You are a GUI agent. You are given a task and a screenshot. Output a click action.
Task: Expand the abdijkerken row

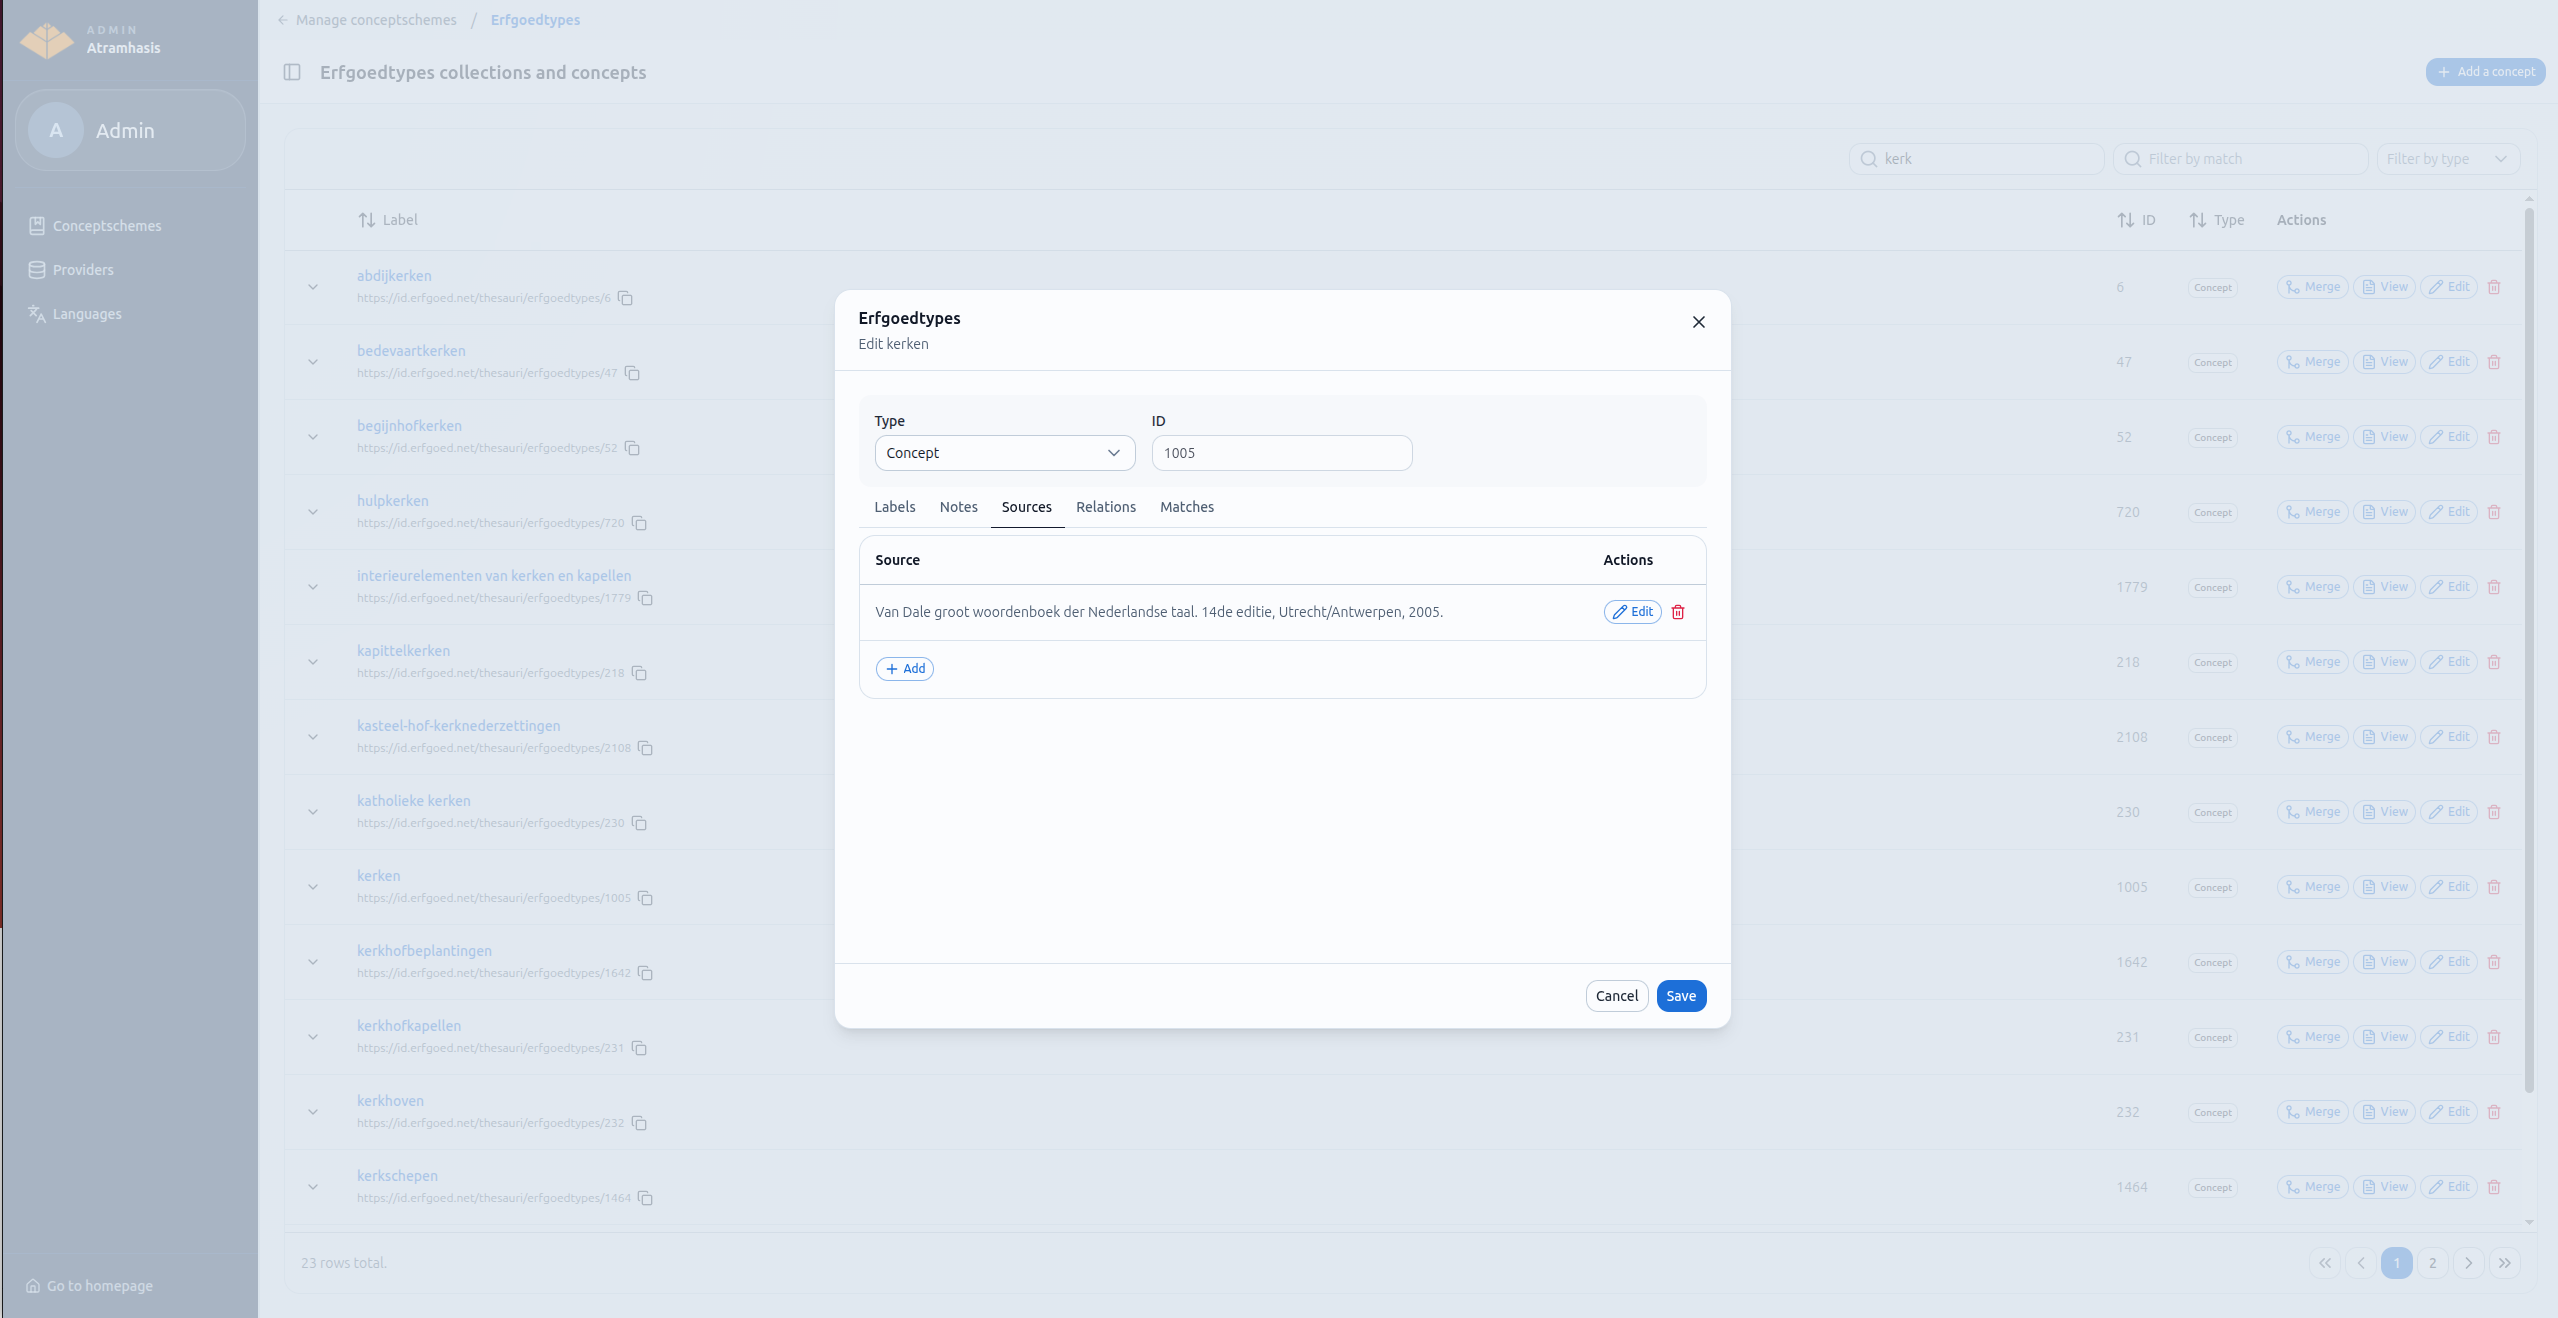pyautogui.click(x=313, y=287)
